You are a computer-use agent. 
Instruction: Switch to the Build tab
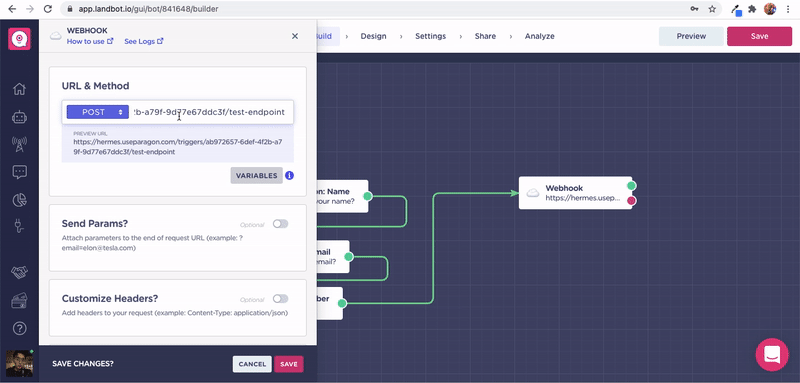327,36
